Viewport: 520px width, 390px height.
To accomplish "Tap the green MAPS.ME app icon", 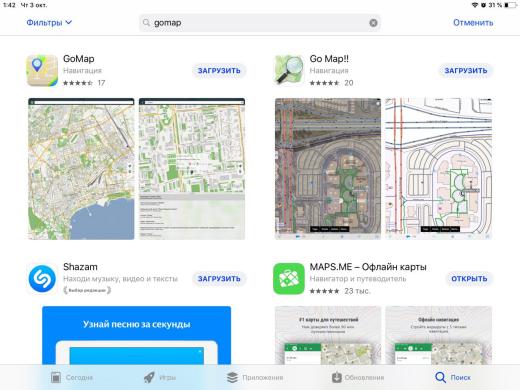I will [289, 279].
